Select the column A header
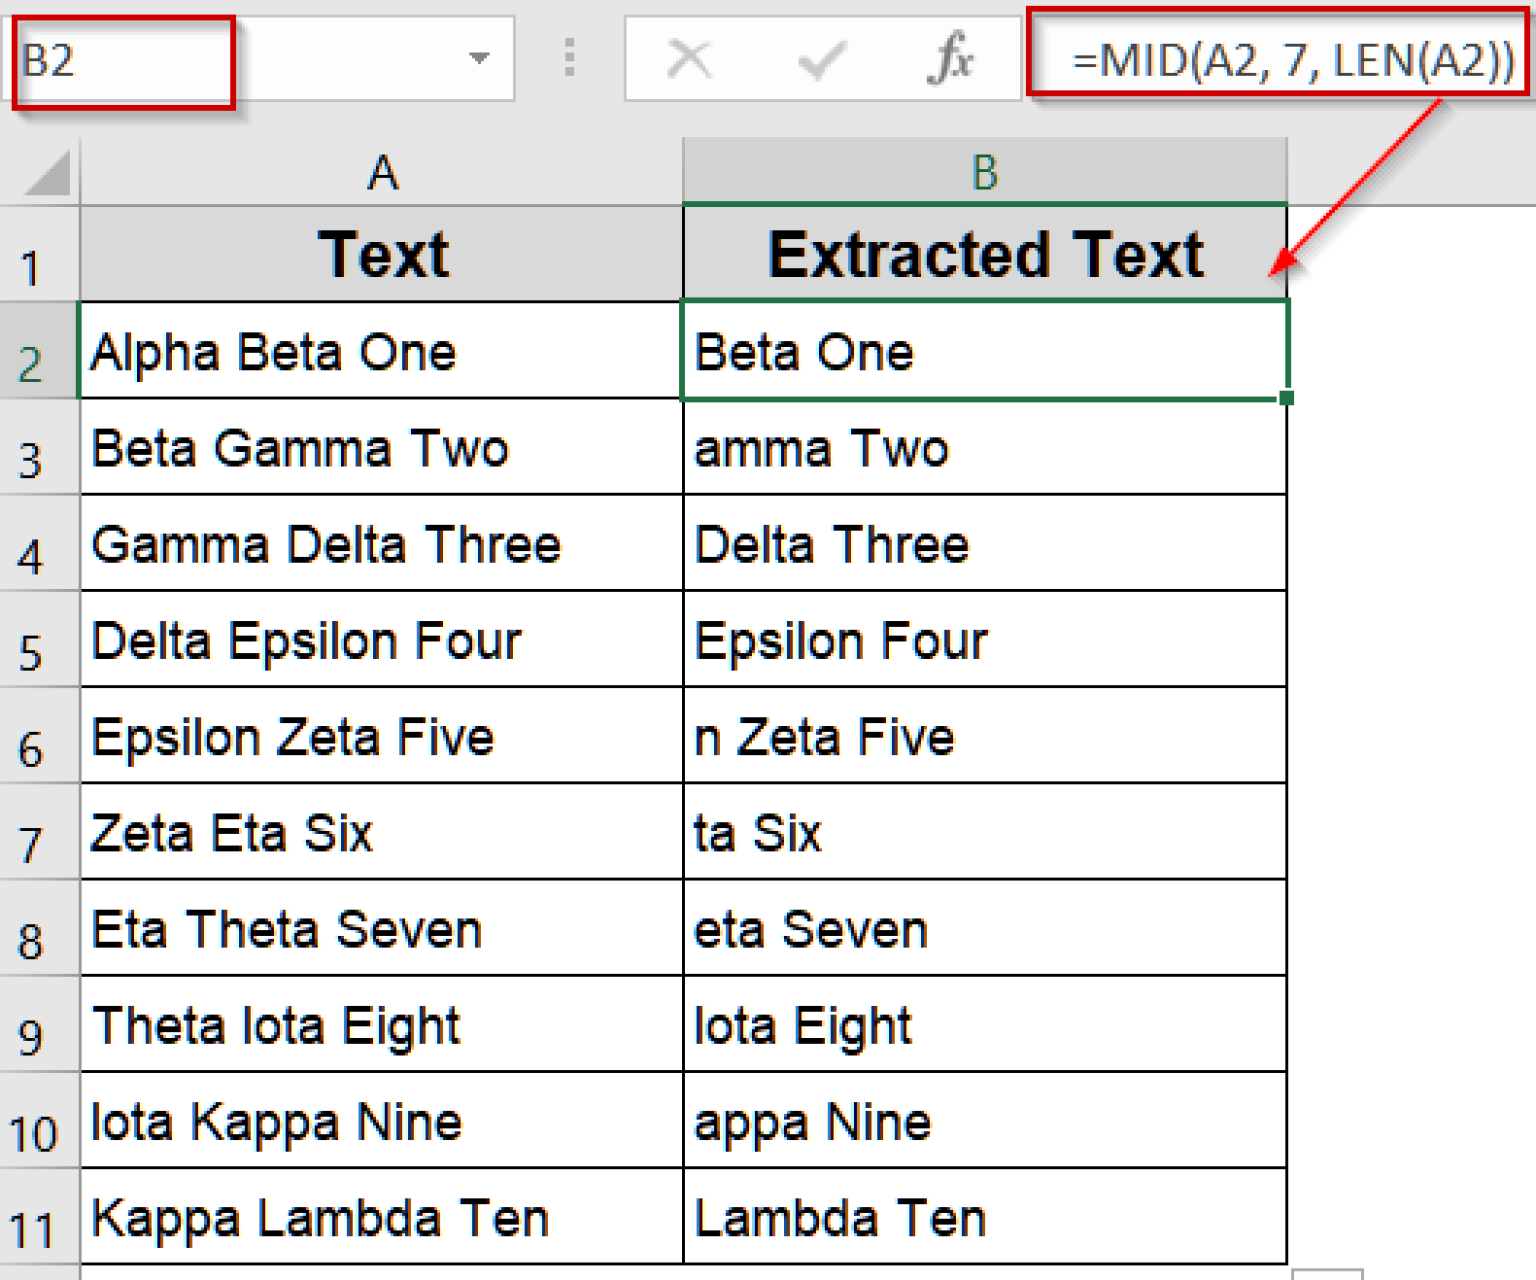 point(382,170)
